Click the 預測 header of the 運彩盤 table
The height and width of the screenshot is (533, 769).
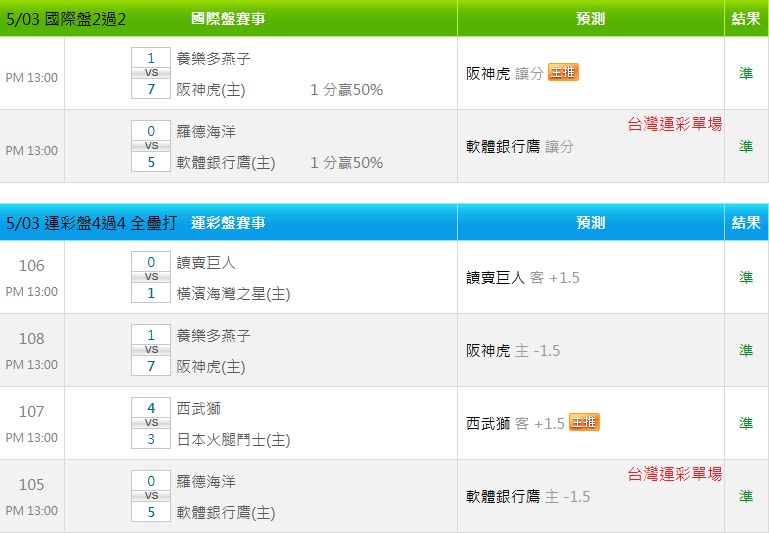coord(590,223)
